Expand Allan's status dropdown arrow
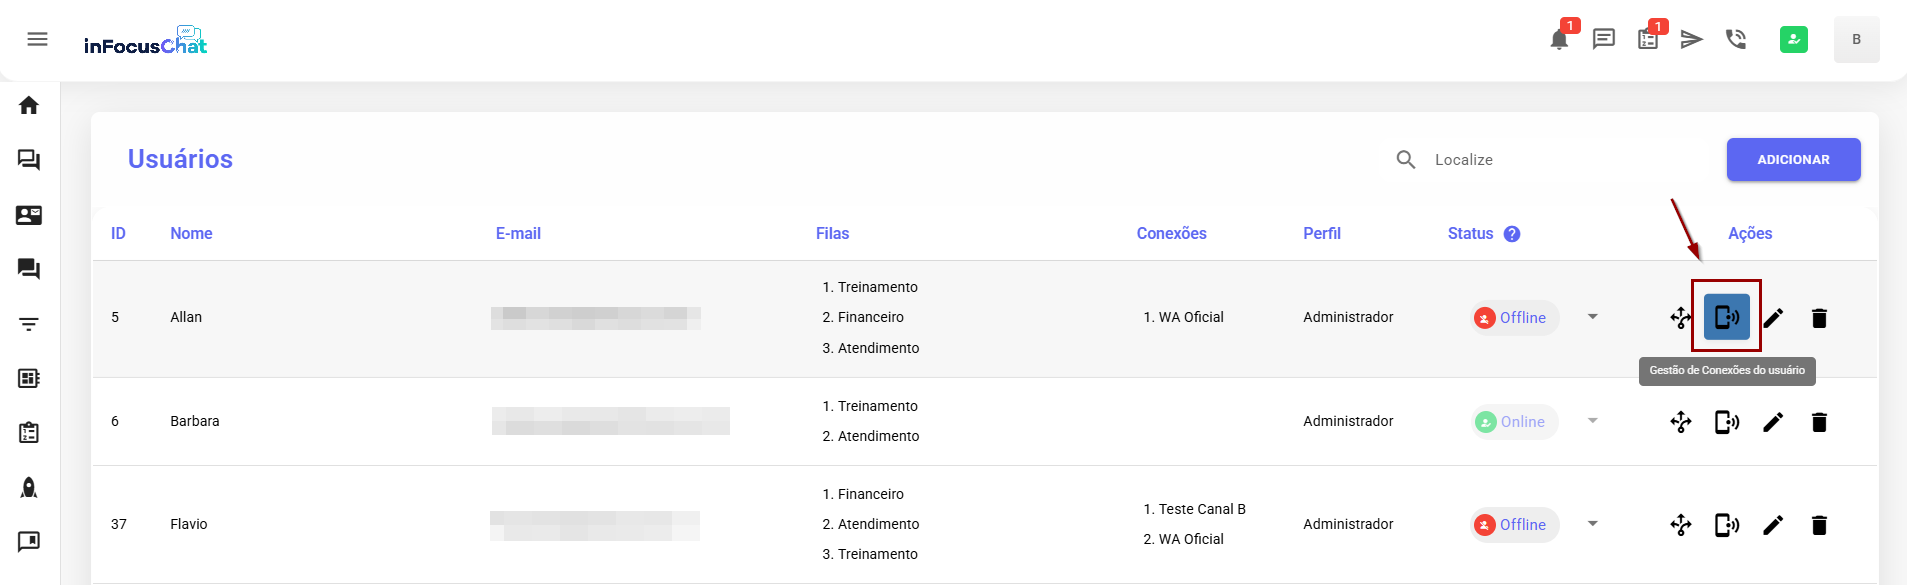Screen dimensions: 1907x585 1593,317
